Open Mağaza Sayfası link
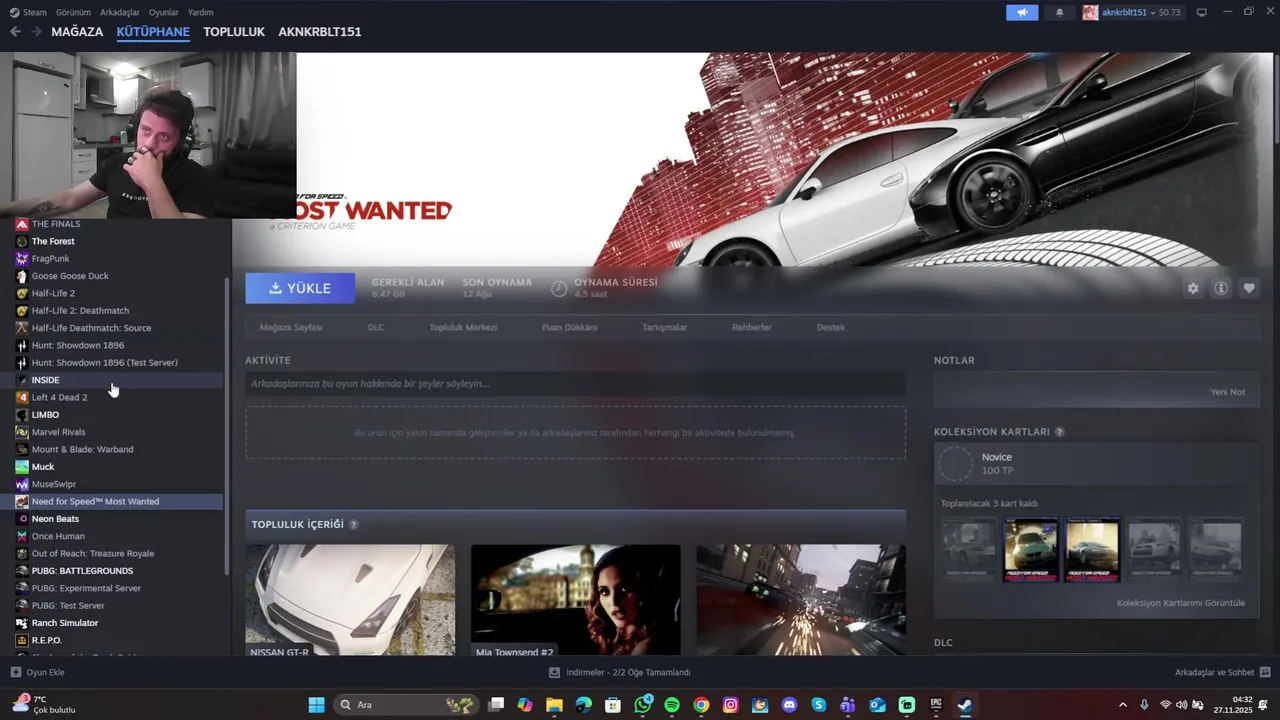1280x720 pixels. 291,327
